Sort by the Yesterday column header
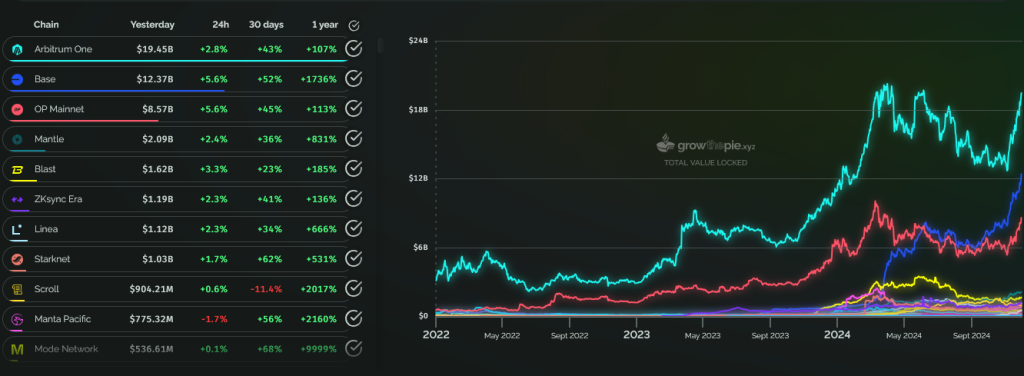The width and height of the screenshot is (1024, 376). pyautogui.click(x=152, y=25)
